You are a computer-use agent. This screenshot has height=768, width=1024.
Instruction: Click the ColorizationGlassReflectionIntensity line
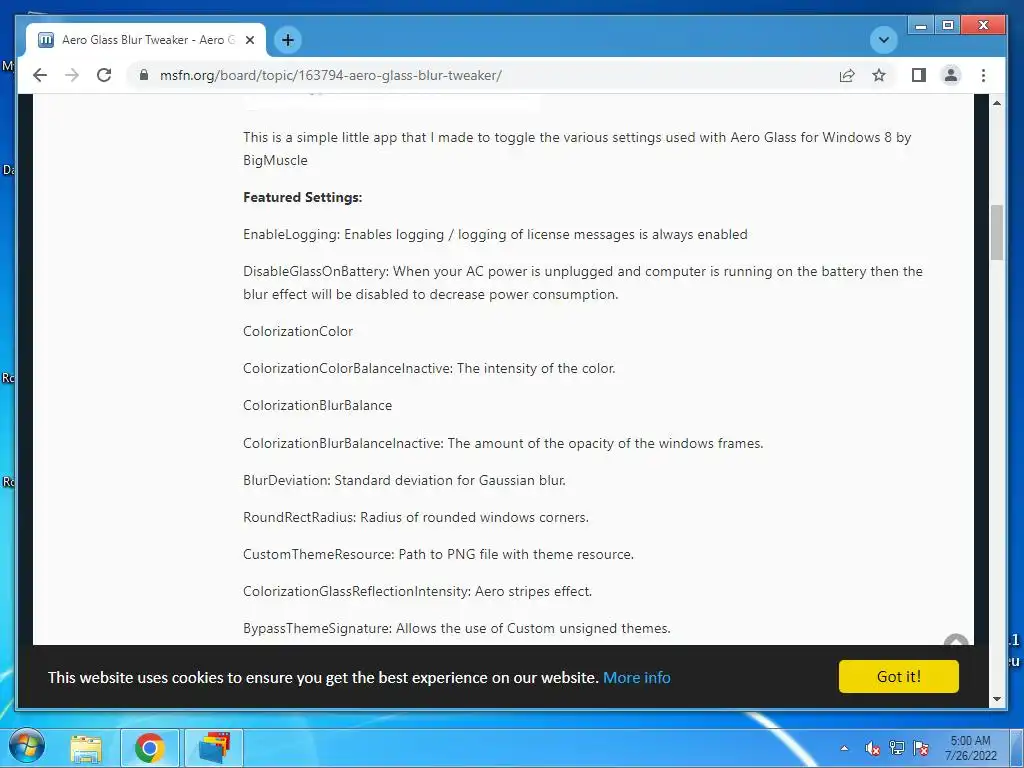(x=417, y=592)
